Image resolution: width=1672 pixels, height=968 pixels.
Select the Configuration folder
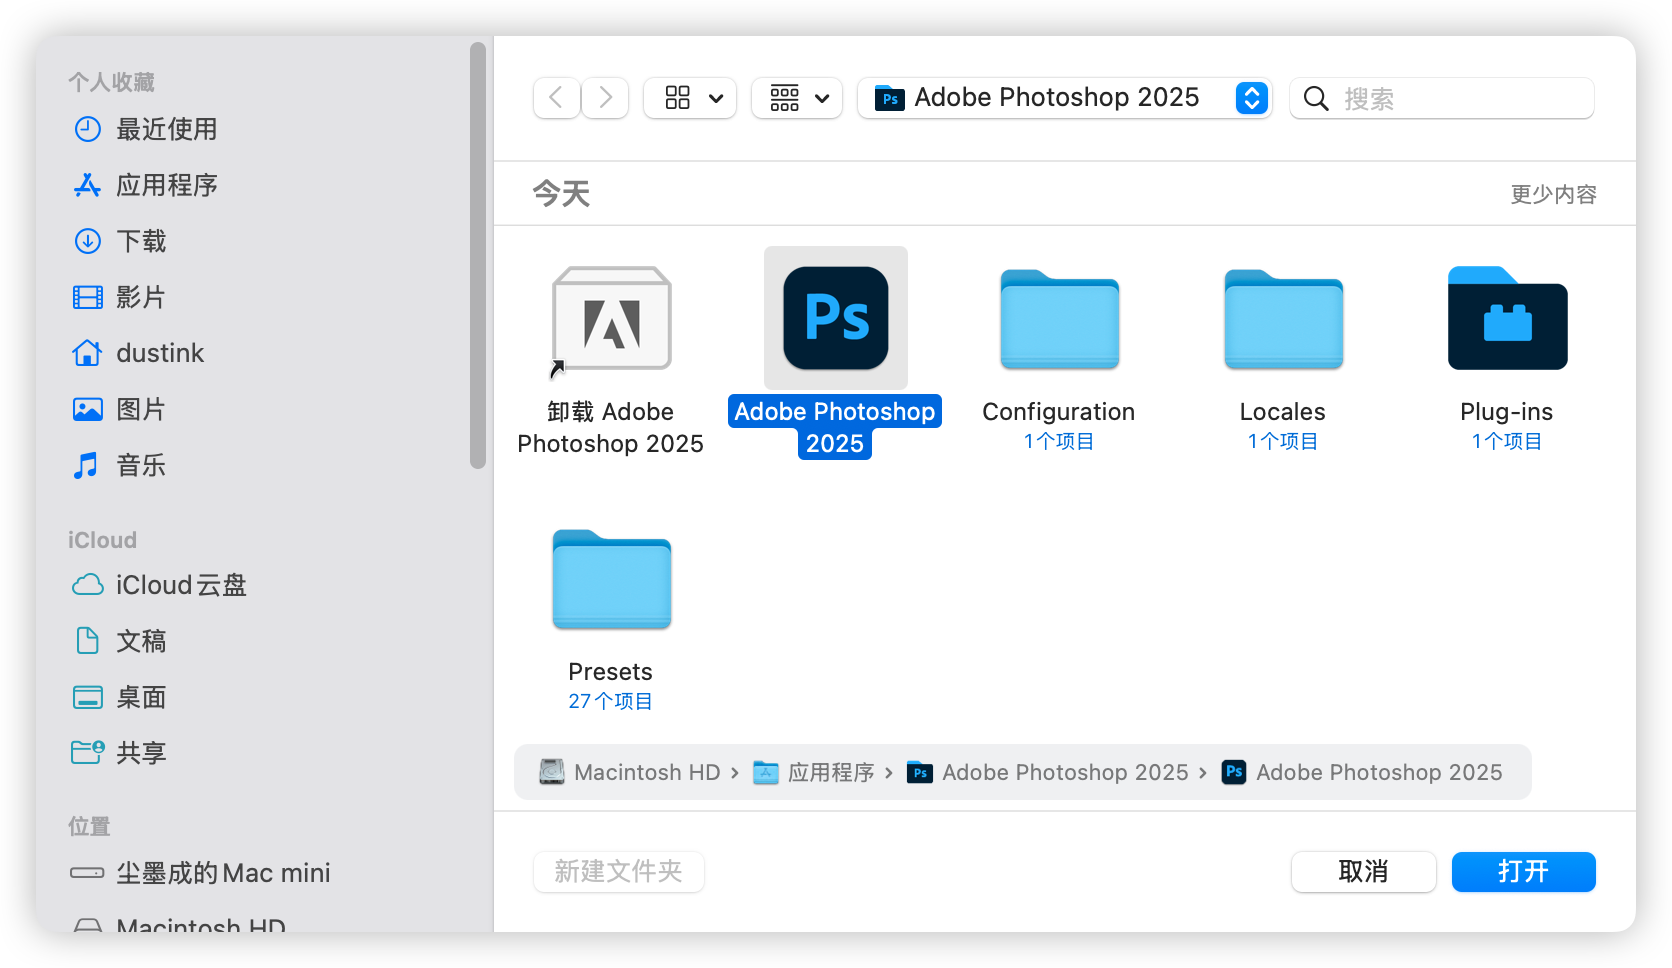1059,320
